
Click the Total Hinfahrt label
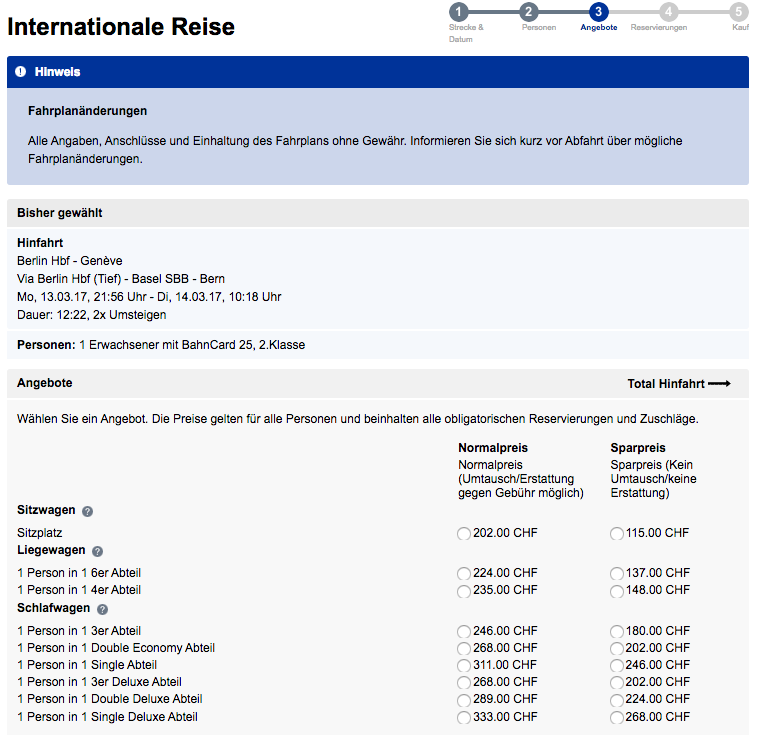click(665, 384)
